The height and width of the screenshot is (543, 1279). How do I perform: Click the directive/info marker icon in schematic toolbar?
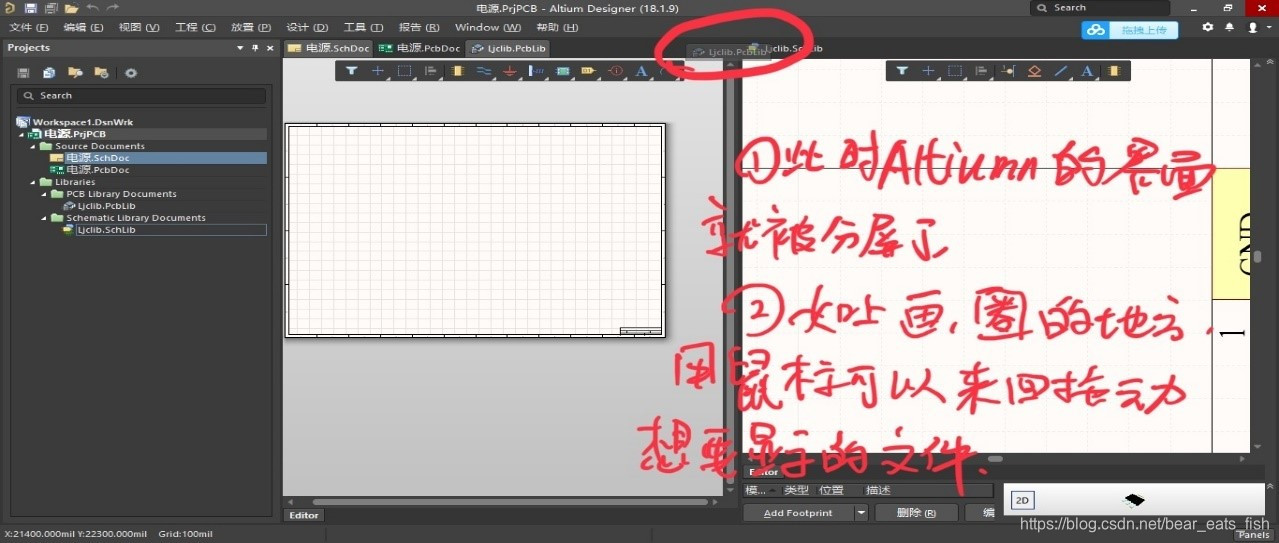coord(615,71)
